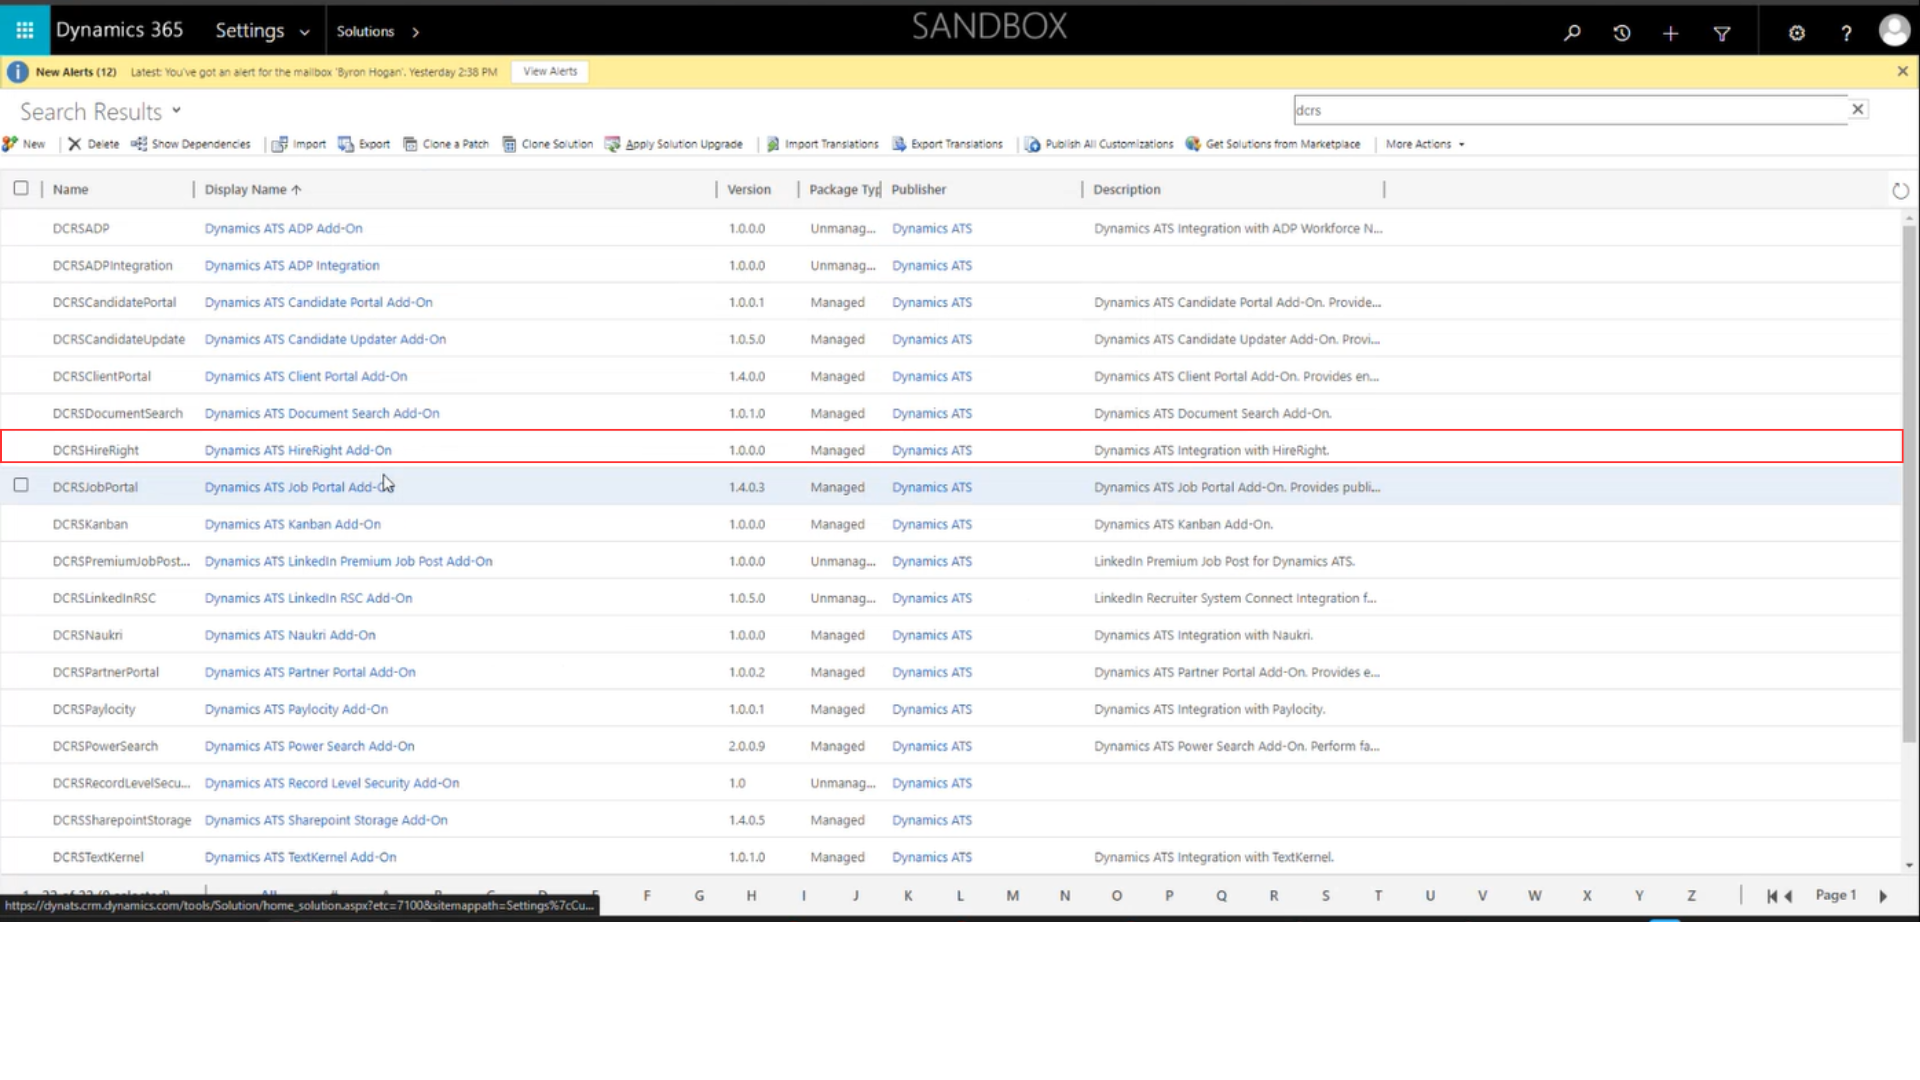Open Dynamics ATS Job Portal Add-On
Viewport: 1920px width, 1080px height.
[x=298, y=487]
